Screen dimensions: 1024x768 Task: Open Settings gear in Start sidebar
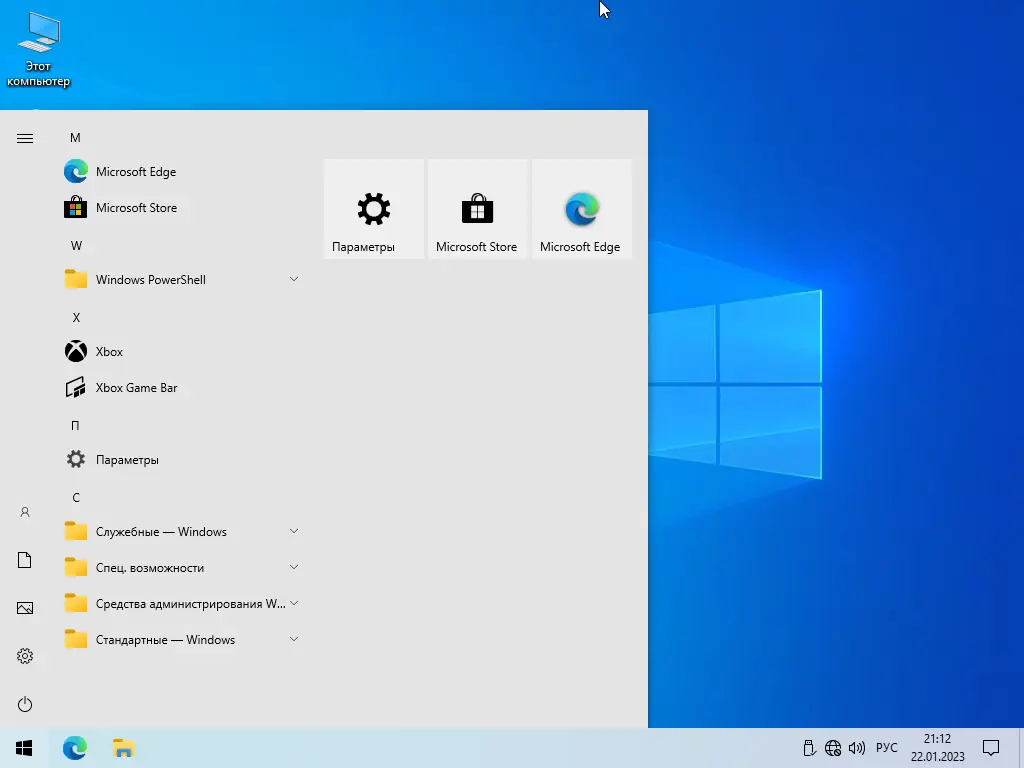[x=25, y=656]
